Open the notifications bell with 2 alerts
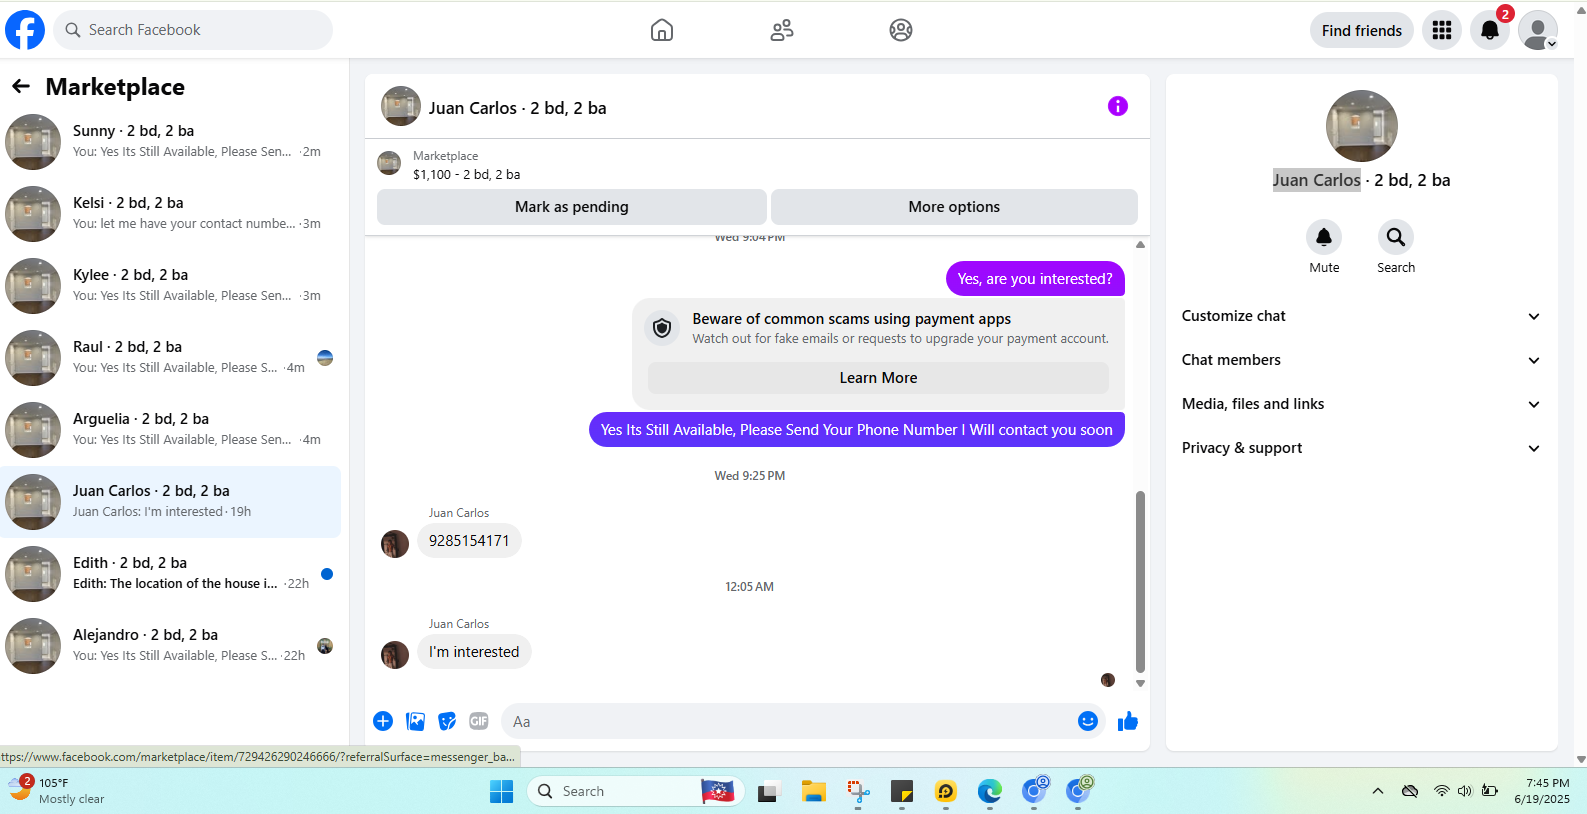This screenshot has height=814, width=1587. click(x=1490, y=30)
